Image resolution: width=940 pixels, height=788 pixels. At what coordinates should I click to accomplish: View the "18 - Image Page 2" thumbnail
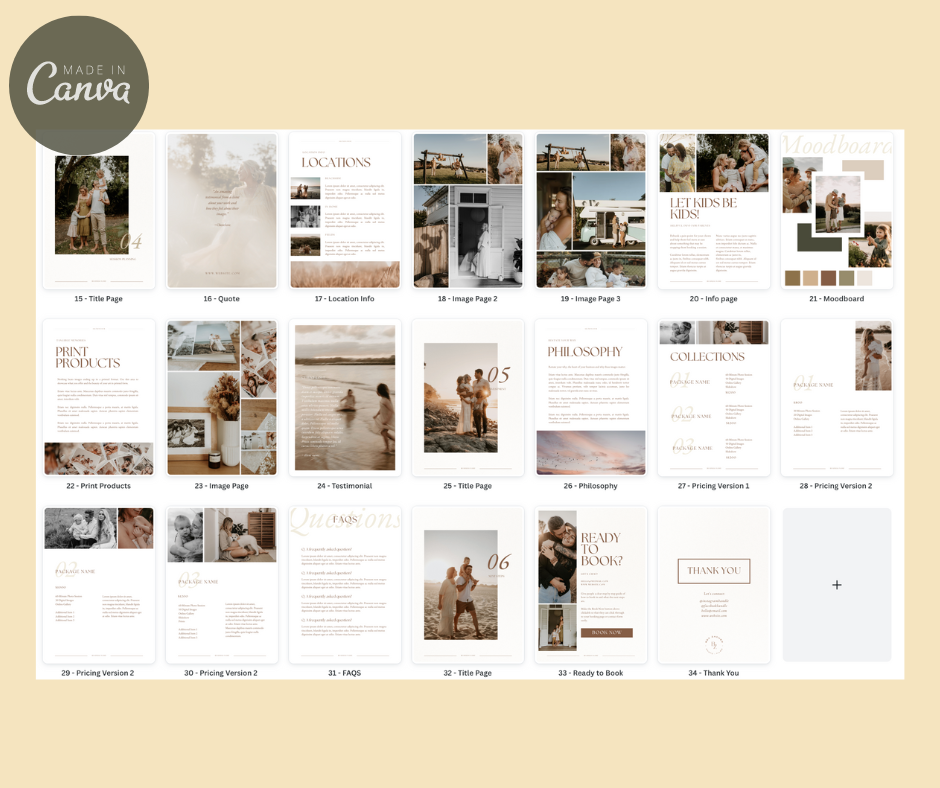[x=467, y=210]
